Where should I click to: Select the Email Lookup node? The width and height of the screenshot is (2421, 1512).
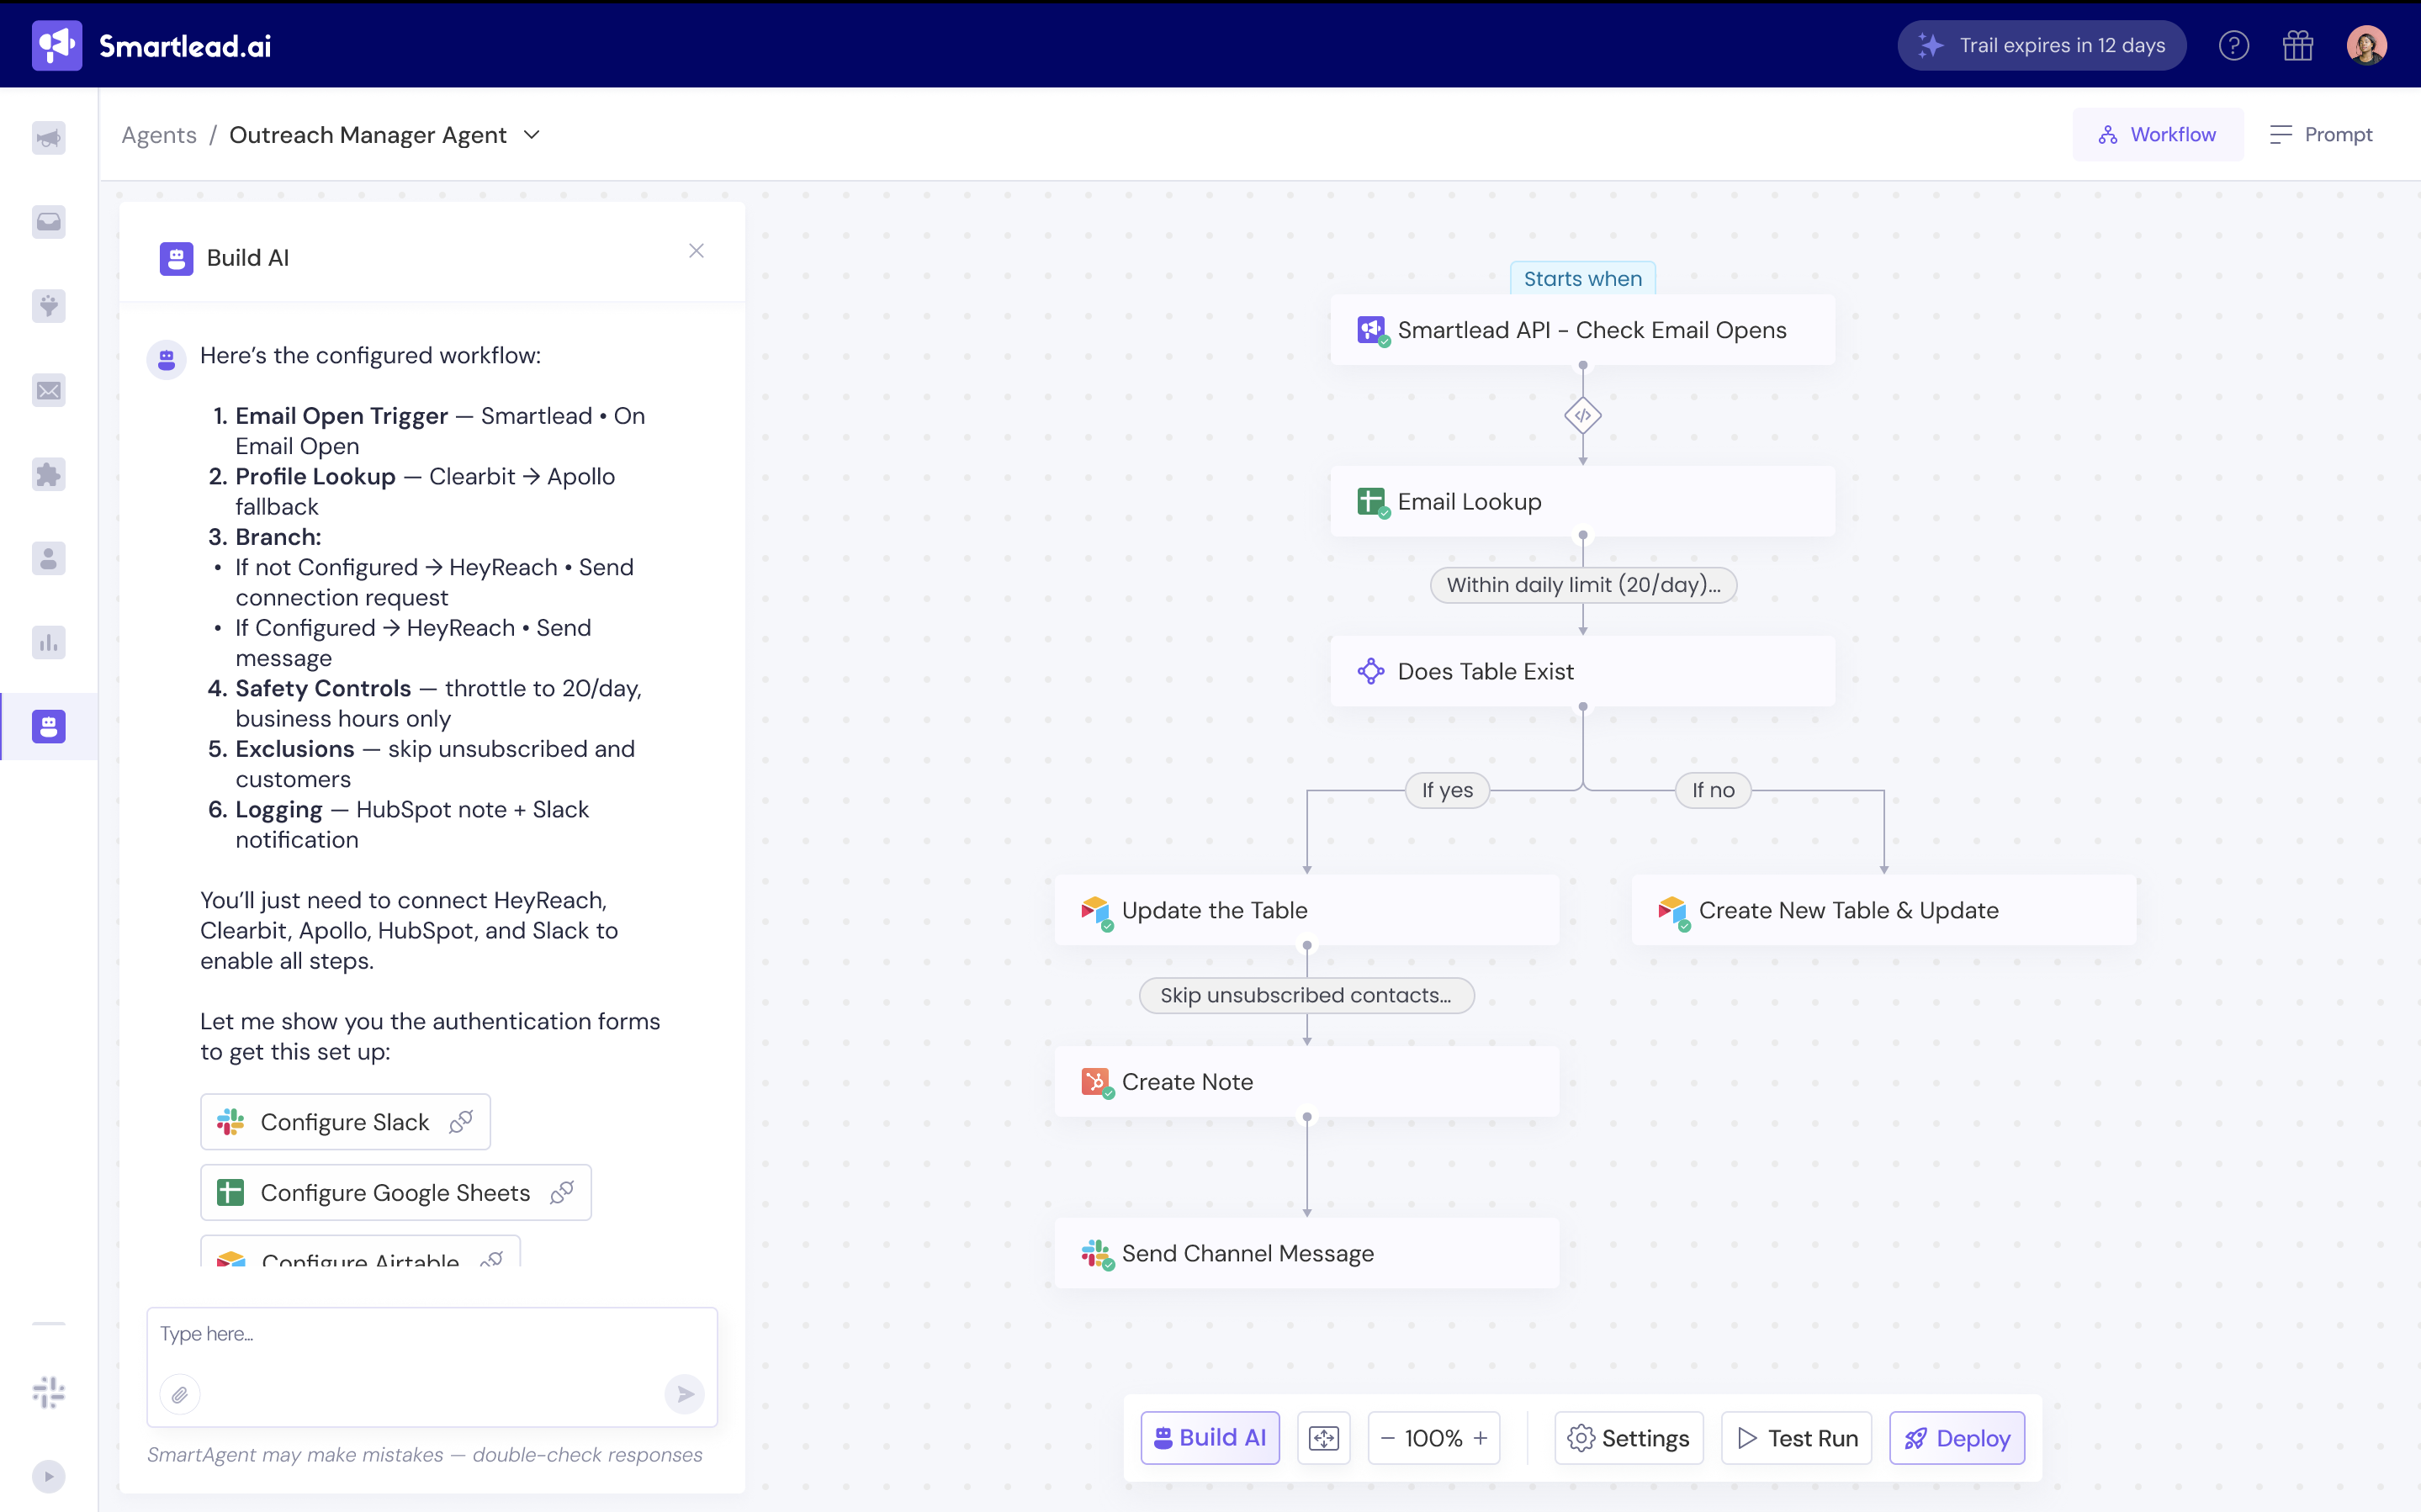1583,501
